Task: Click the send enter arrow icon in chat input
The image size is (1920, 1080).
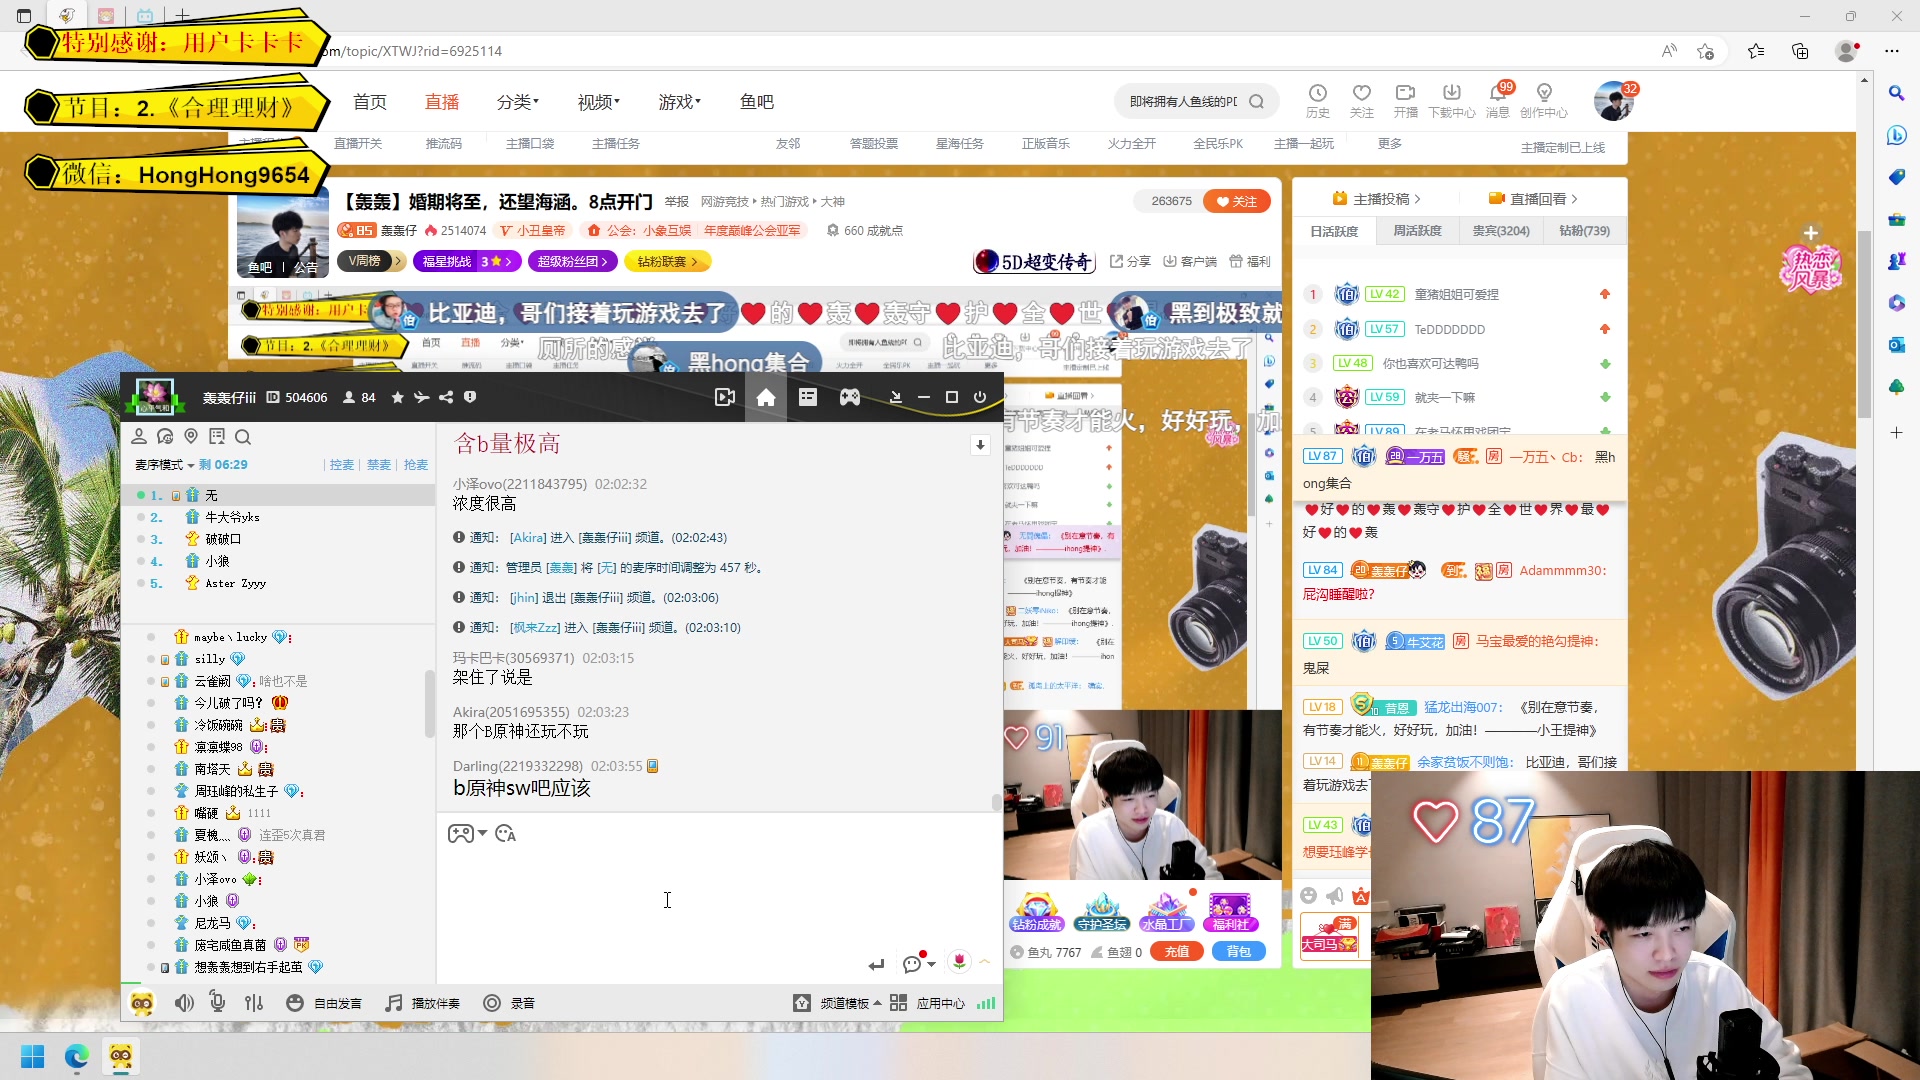Action: [x=876, y=964]
